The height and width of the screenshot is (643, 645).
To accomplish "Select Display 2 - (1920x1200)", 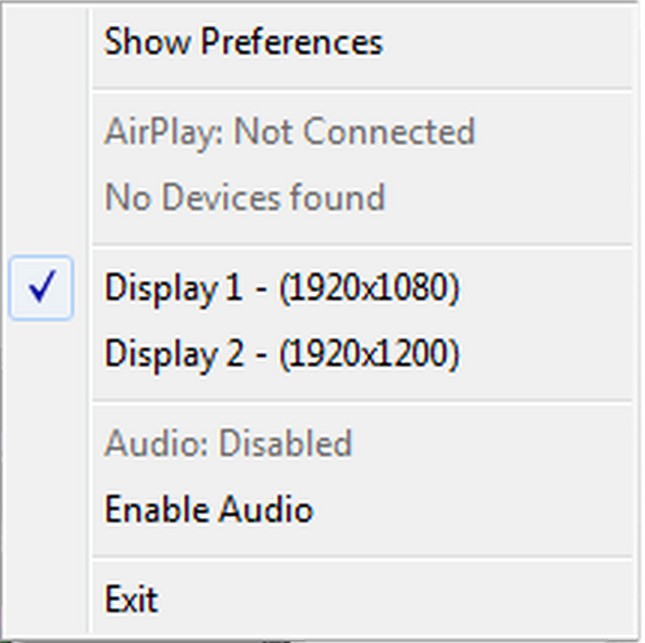I will click(281, 354).
